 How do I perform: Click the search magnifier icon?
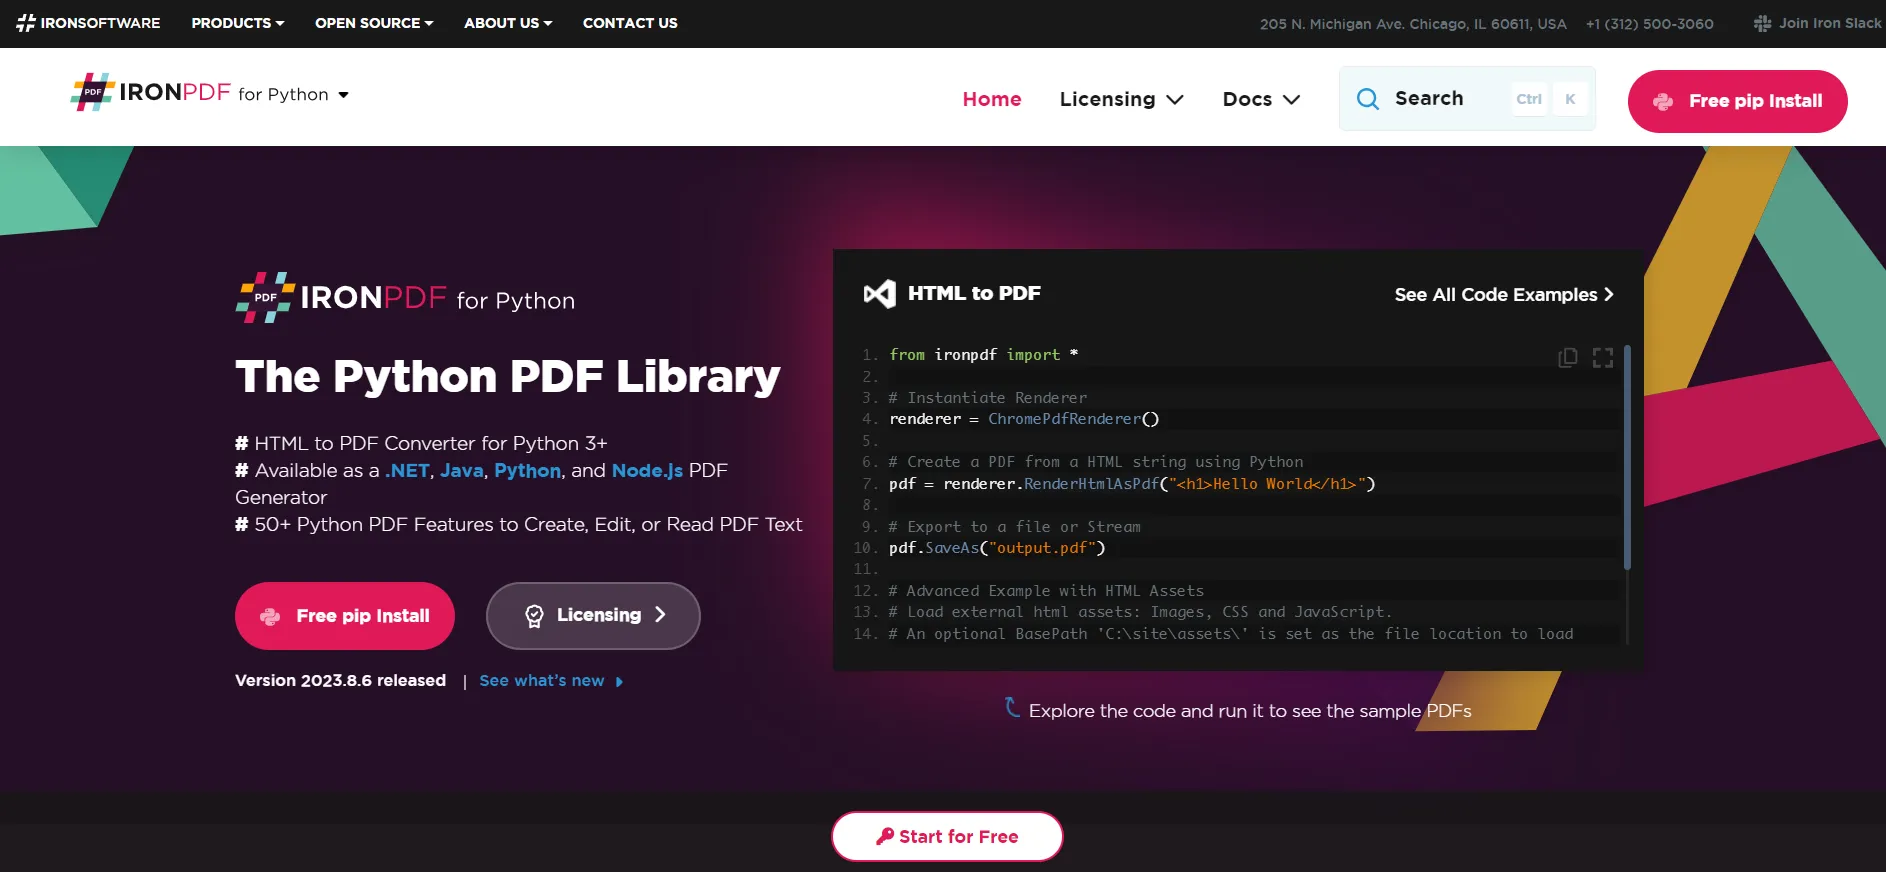point(1368,99)
